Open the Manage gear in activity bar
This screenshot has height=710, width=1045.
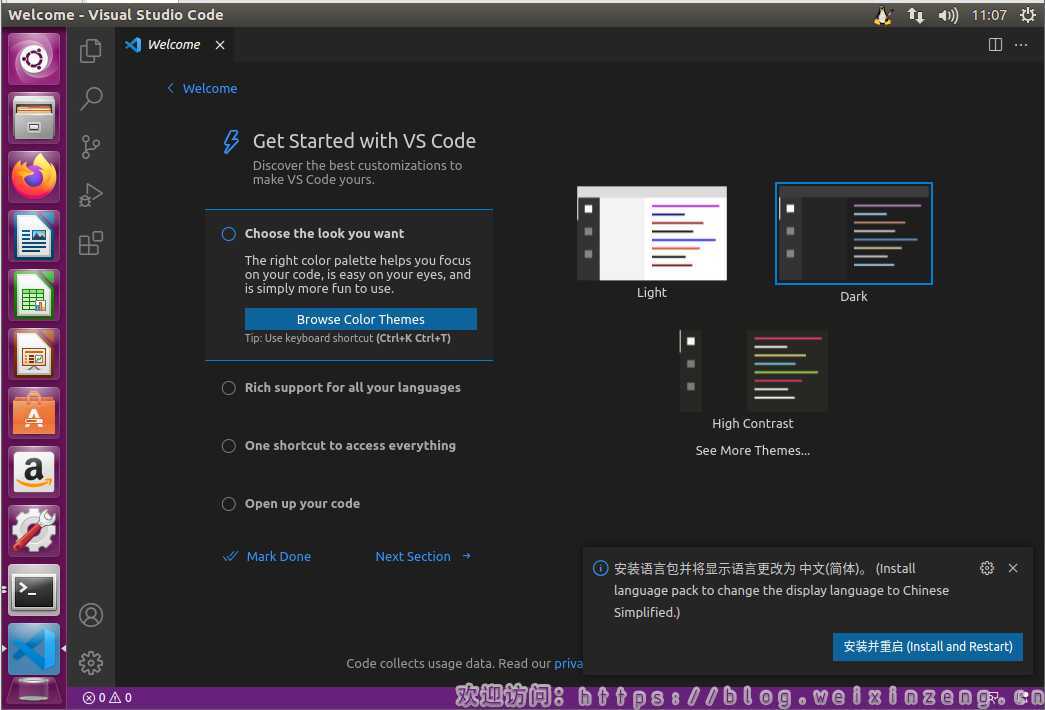[91, 662]
